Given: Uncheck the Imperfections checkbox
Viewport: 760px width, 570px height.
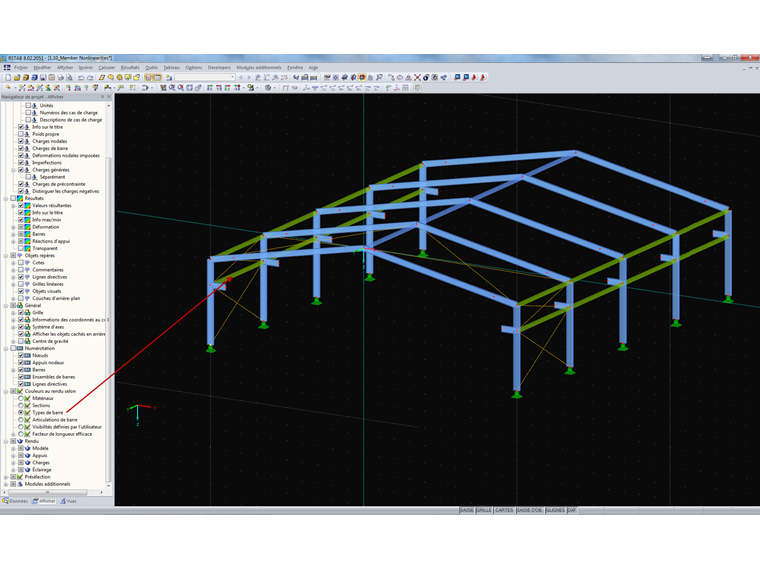Looking at the screenshot, I should coord(21,162).
